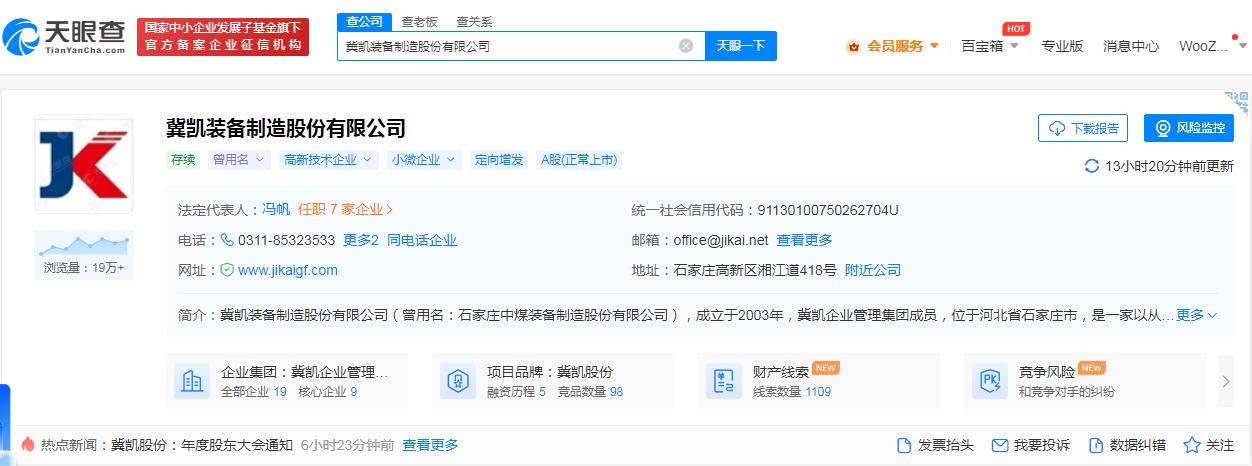Click the 关注 follow text
Viewport: 1252px width, 466px height.
(x=1220, y=445)
